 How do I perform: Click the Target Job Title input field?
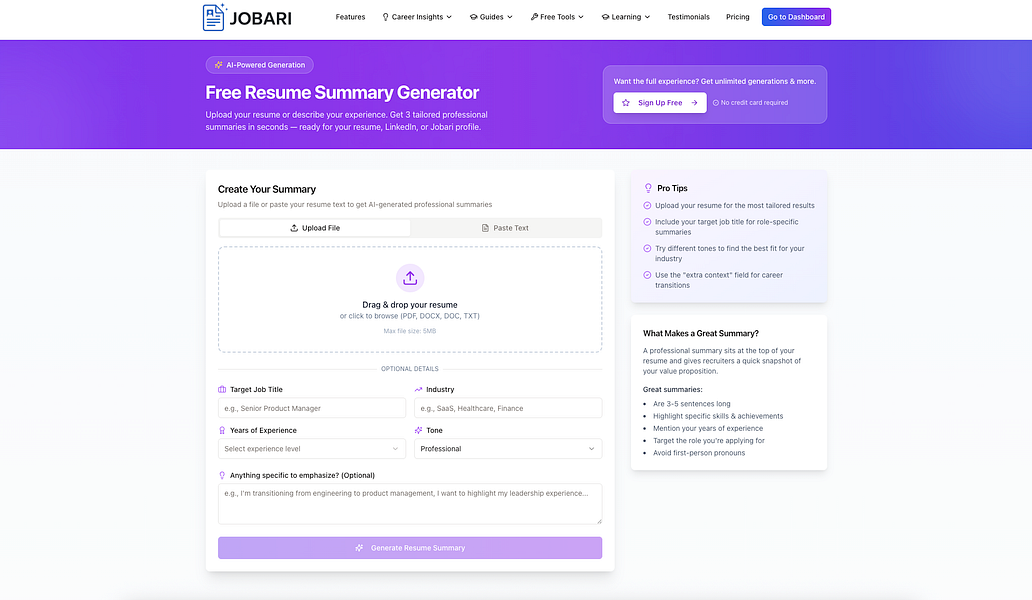pyautogui.click(x=311, y=408)
